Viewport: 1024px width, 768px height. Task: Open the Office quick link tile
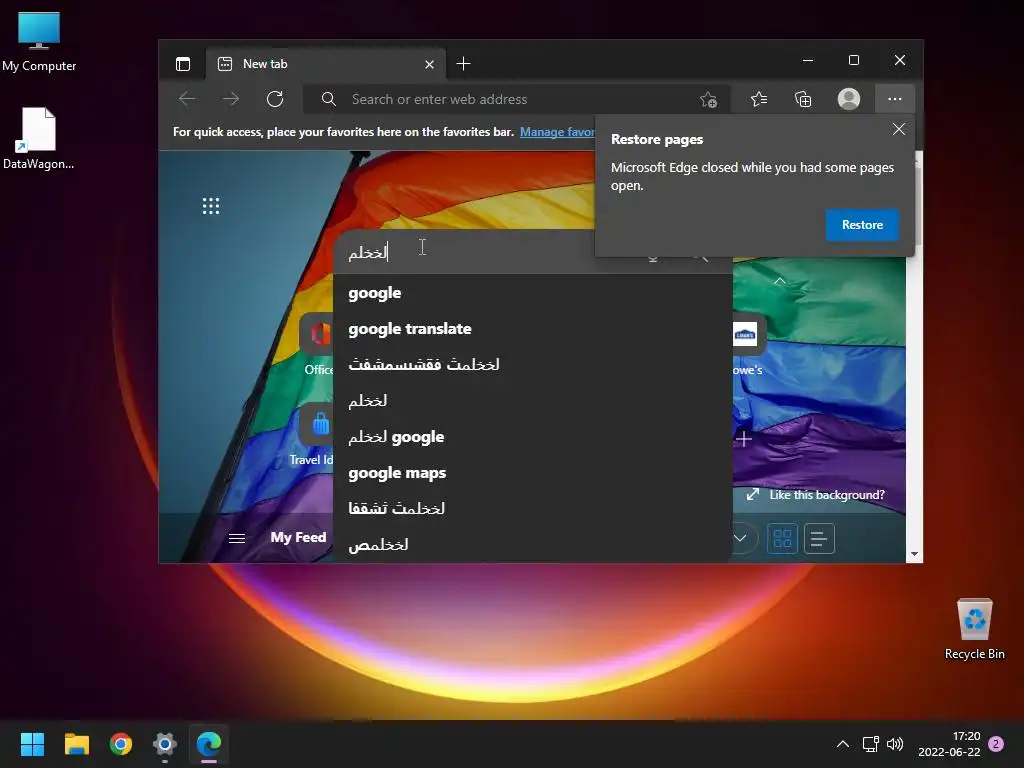click(x=317, y=345)
